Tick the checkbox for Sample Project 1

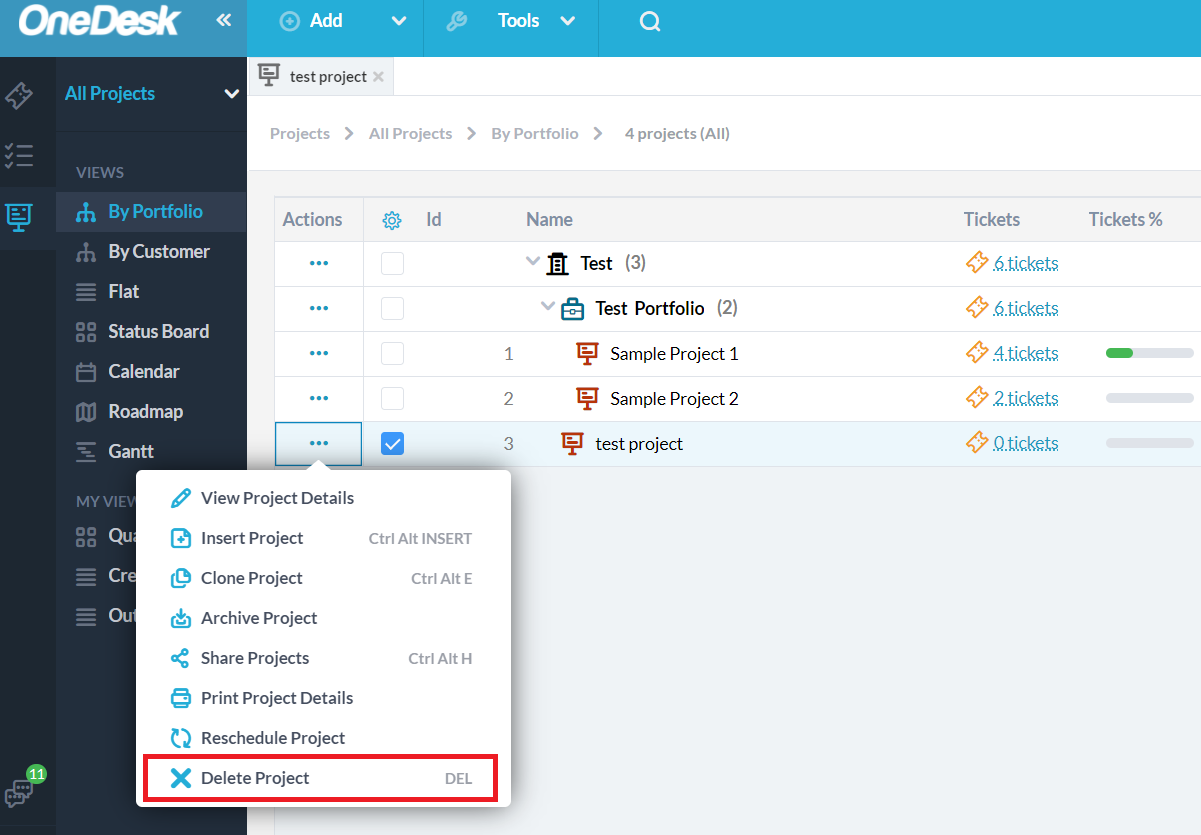pyautogui.click(x=393, y=354)
